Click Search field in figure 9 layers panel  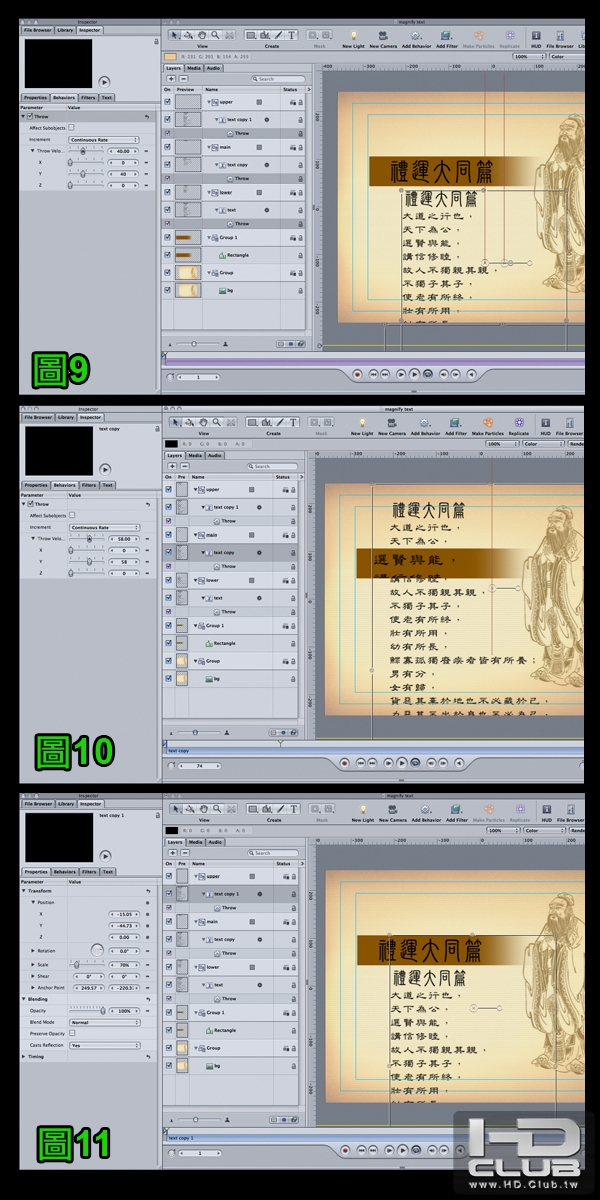point(278,78)
